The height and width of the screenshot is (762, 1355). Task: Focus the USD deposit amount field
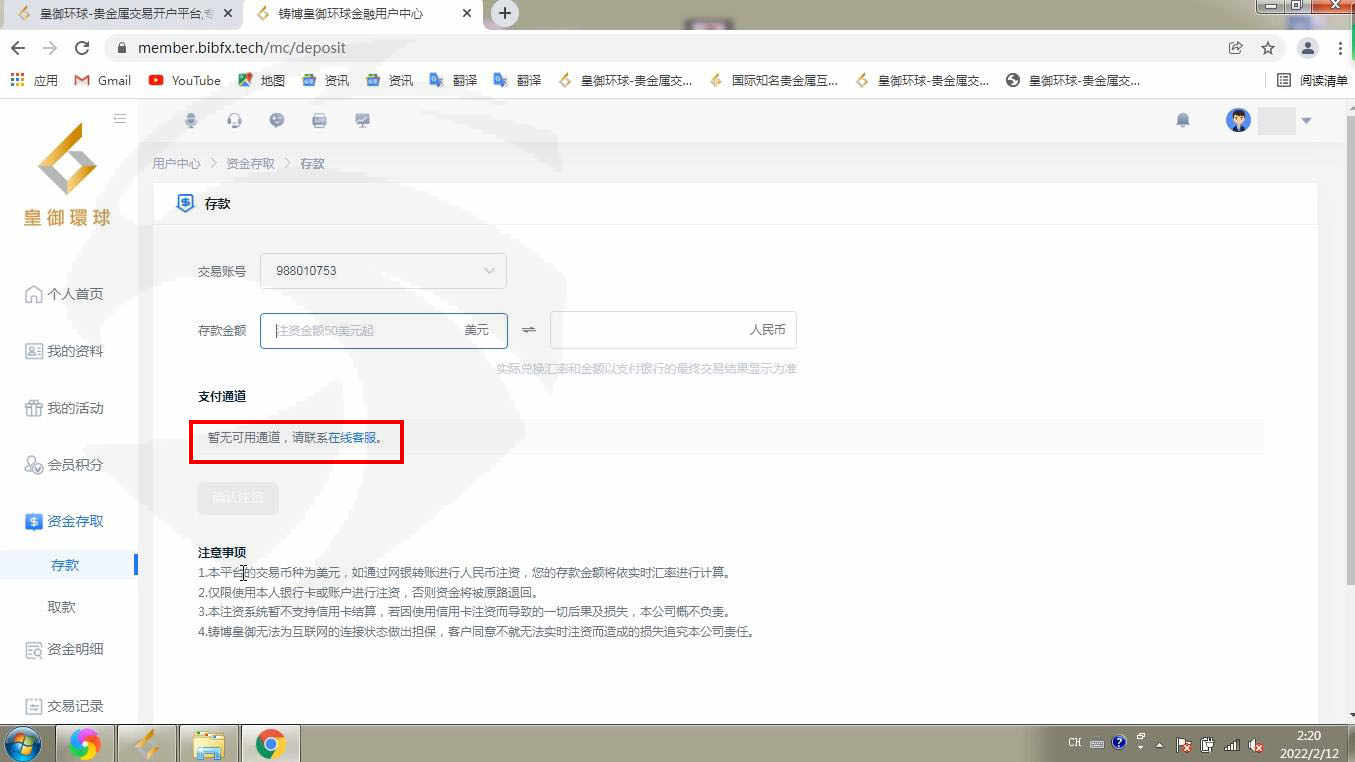coord(383,330)
